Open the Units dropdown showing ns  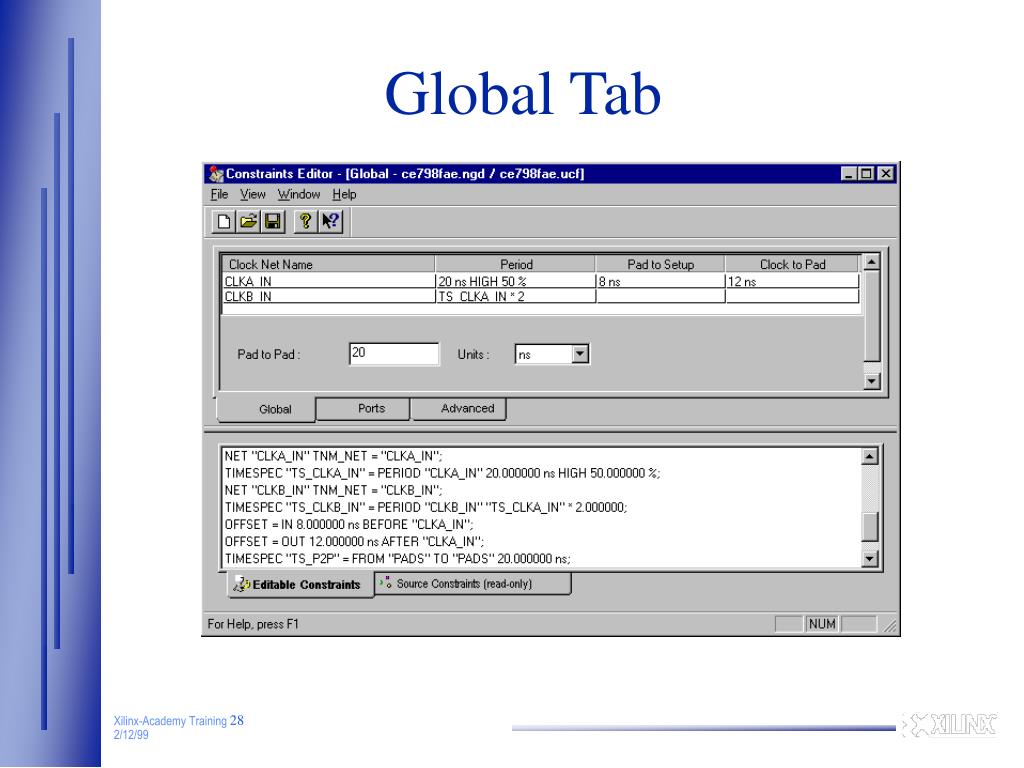(552, 354)
